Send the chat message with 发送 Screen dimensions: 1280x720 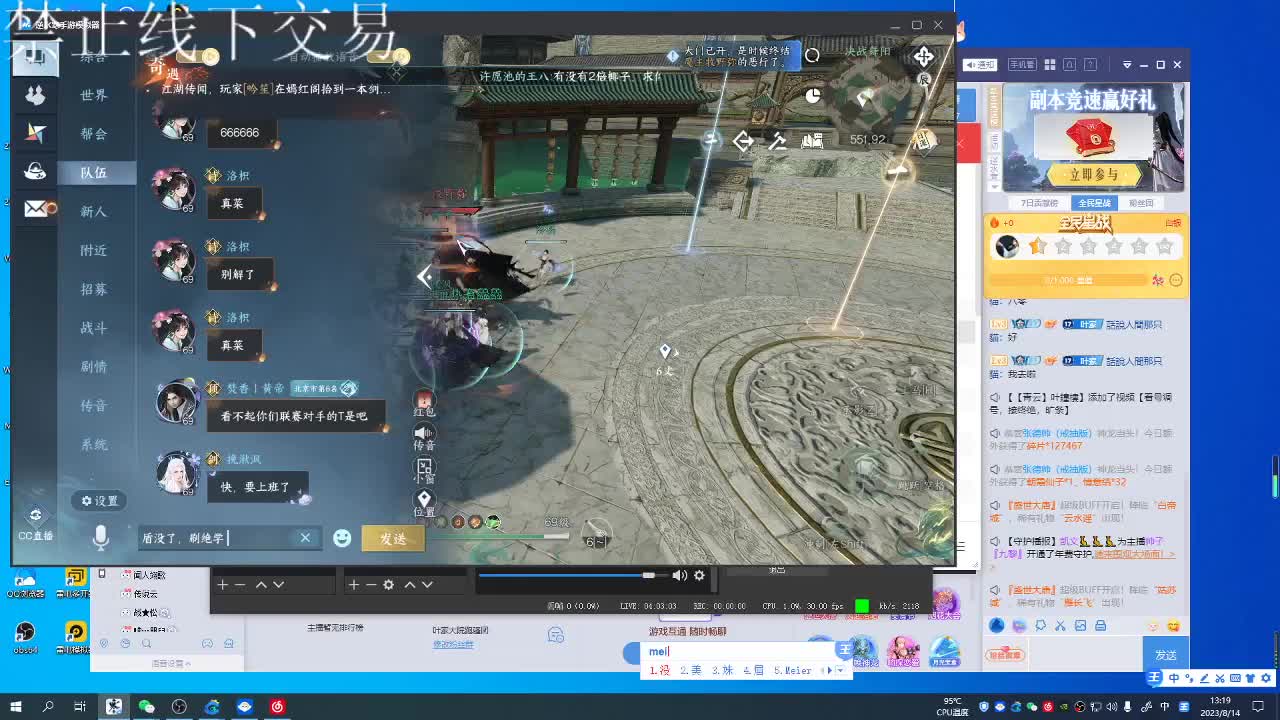click(393, 538)
